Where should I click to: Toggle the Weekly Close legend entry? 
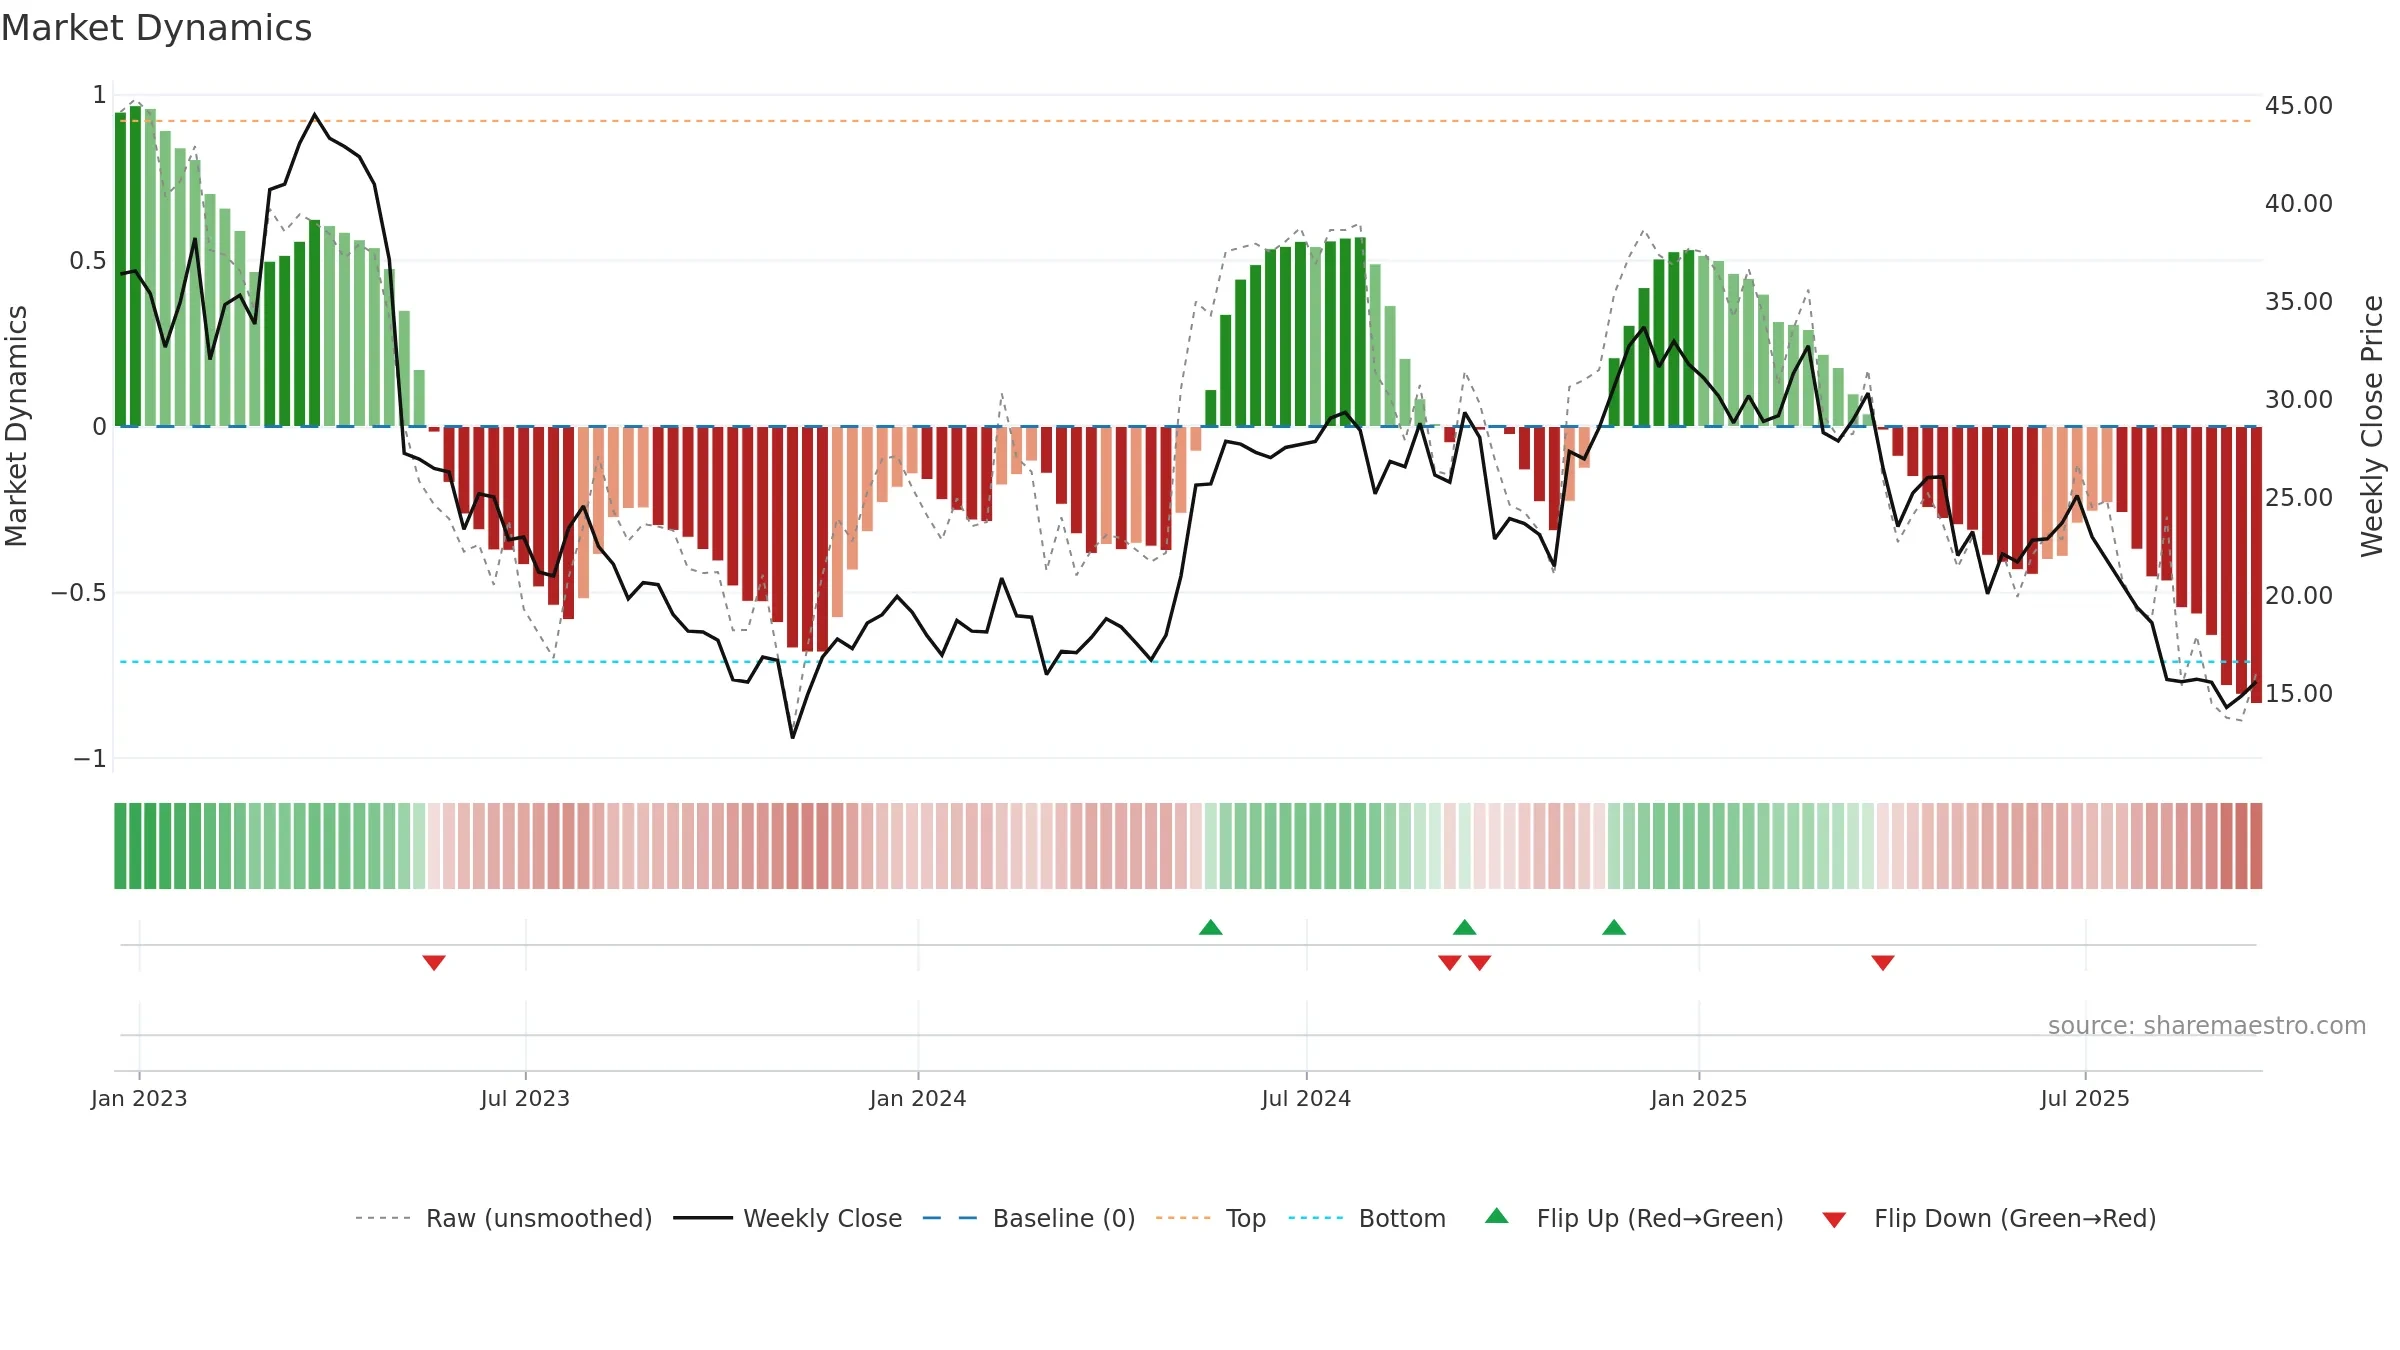[x=787, y=1218]
